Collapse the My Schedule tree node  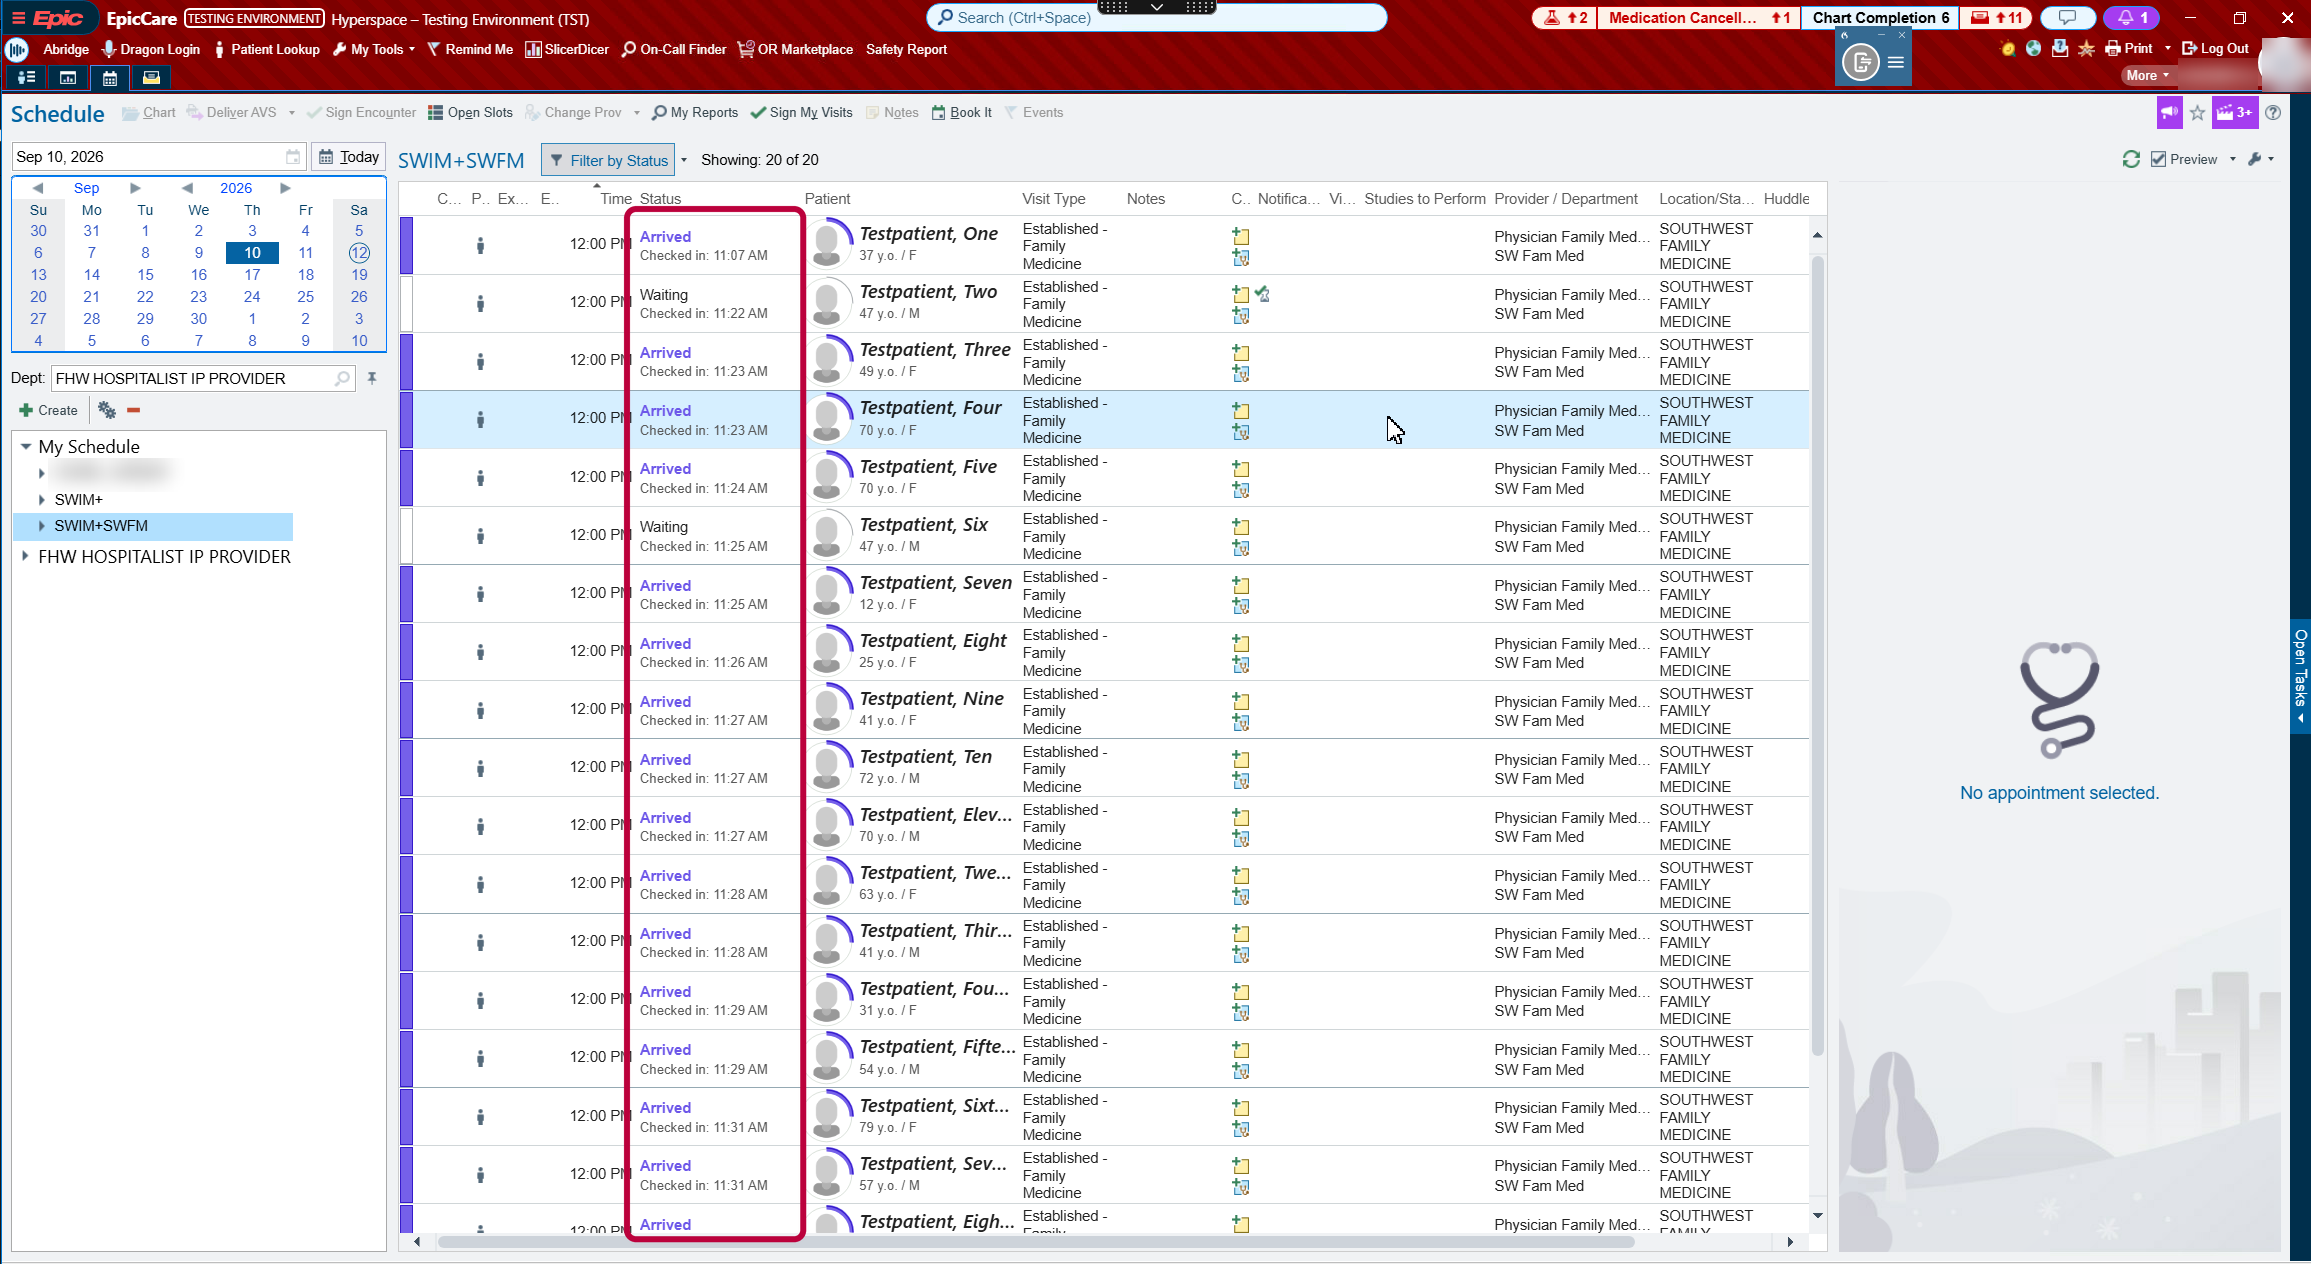point(26,447)
